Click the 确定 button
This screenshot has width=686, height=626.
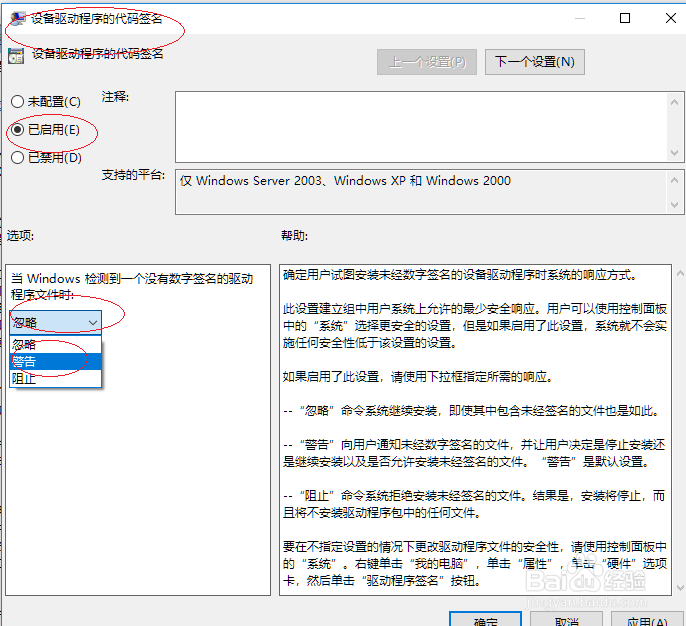tap(486, 620)
